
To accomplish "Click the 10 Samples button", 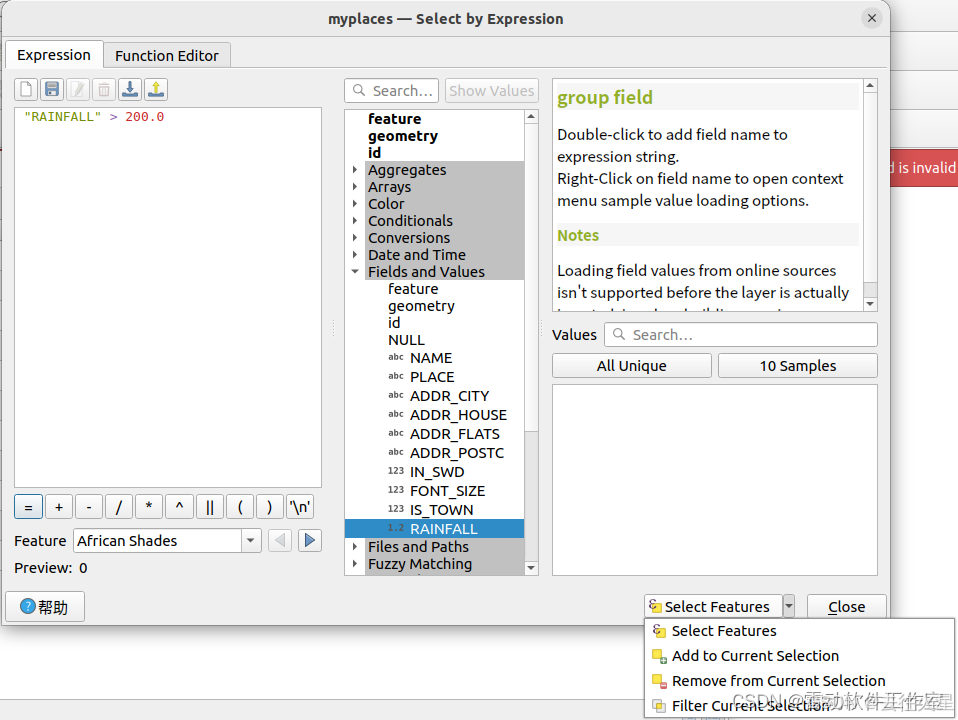I will 798,366.
